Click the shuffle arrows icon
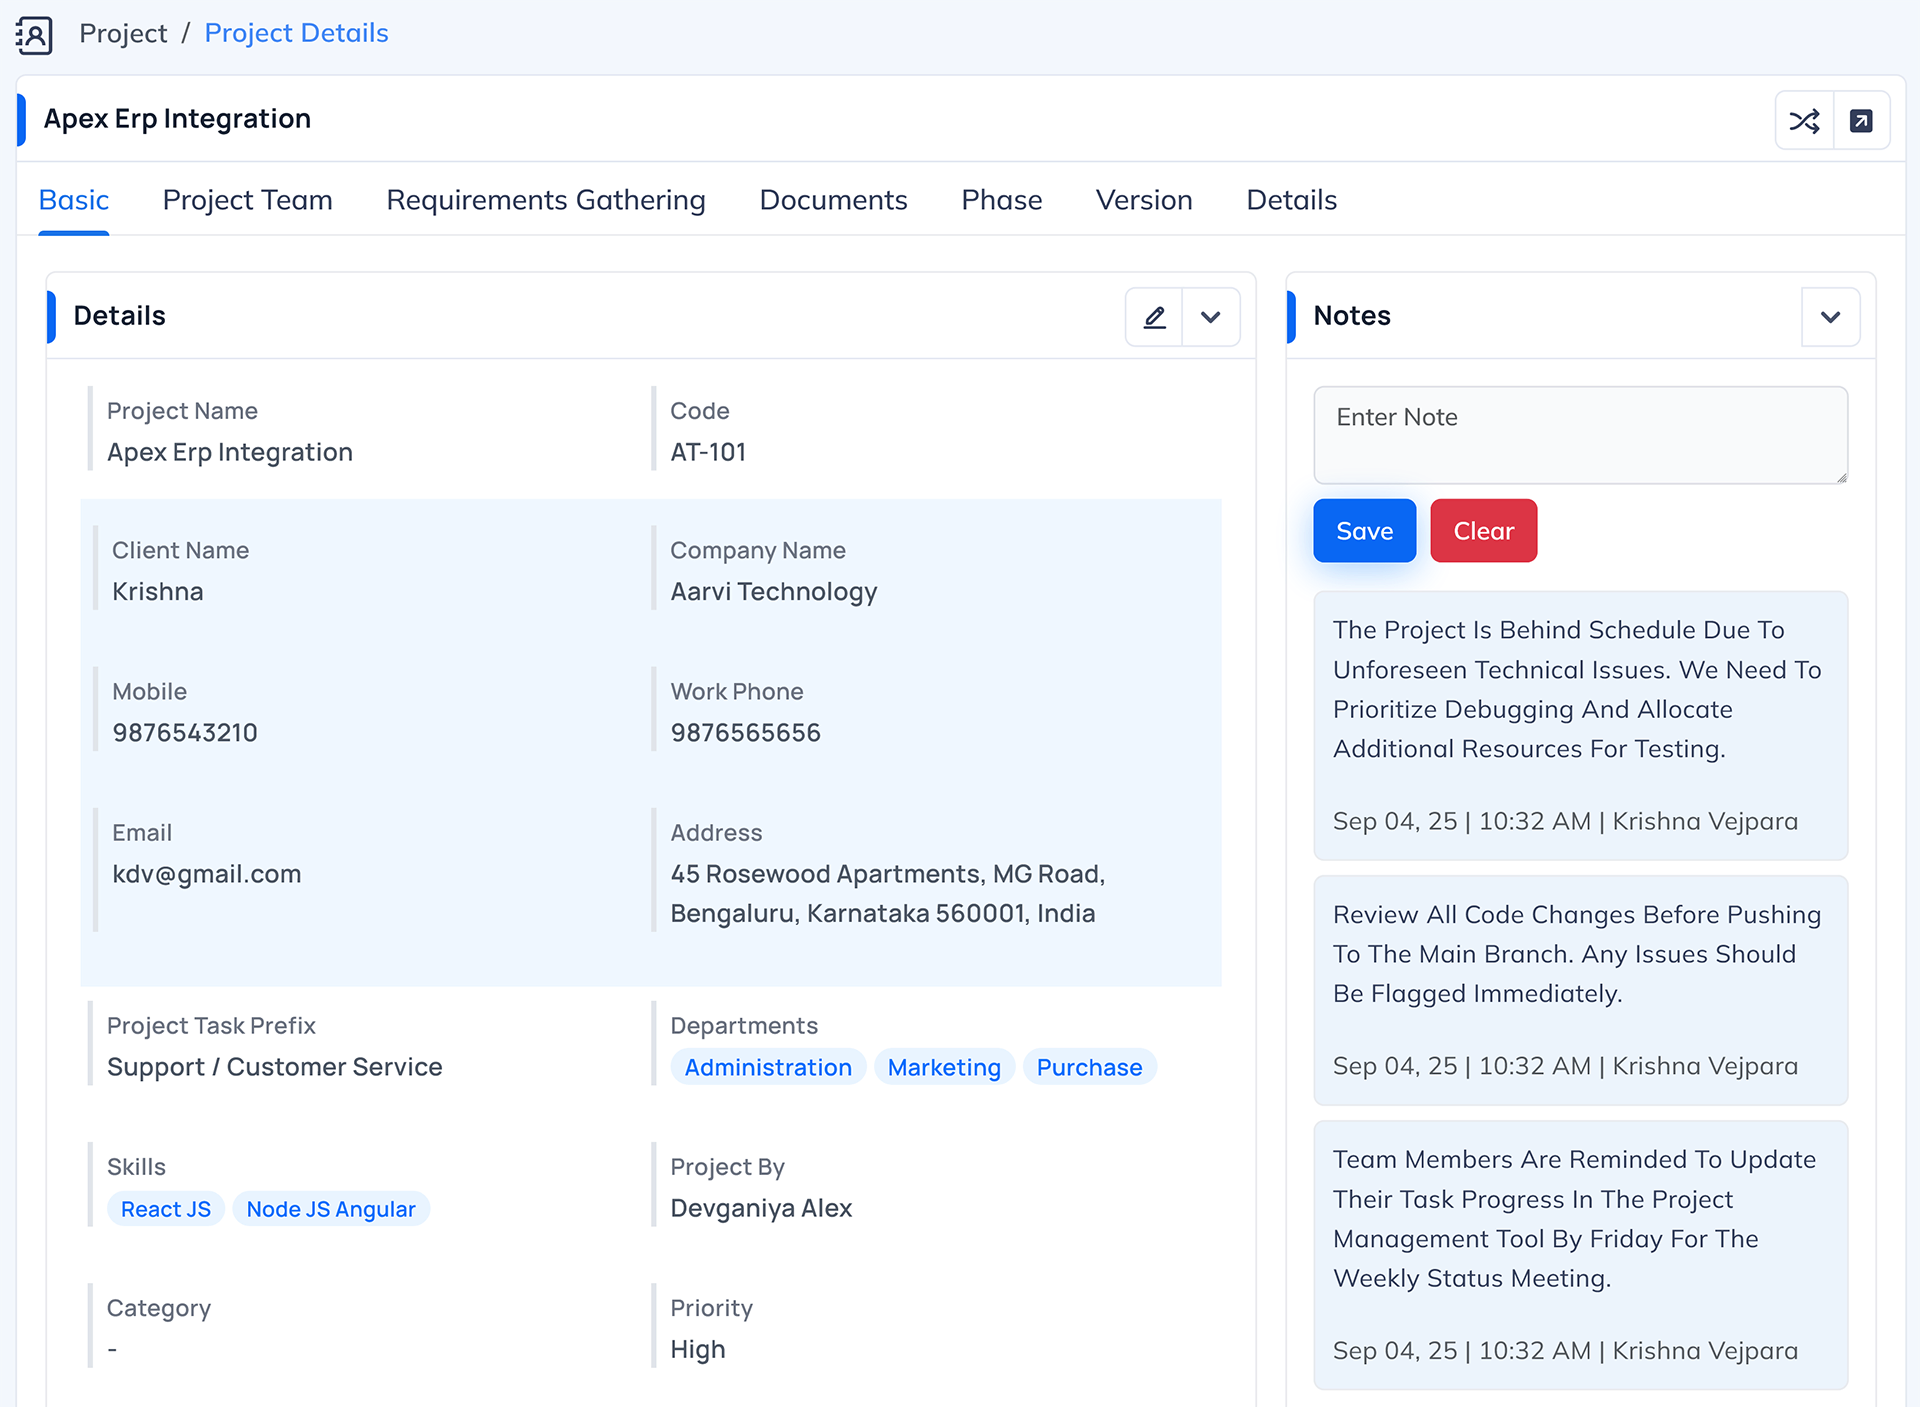The image size is (1920, 1407). [x=1804, y=121]
